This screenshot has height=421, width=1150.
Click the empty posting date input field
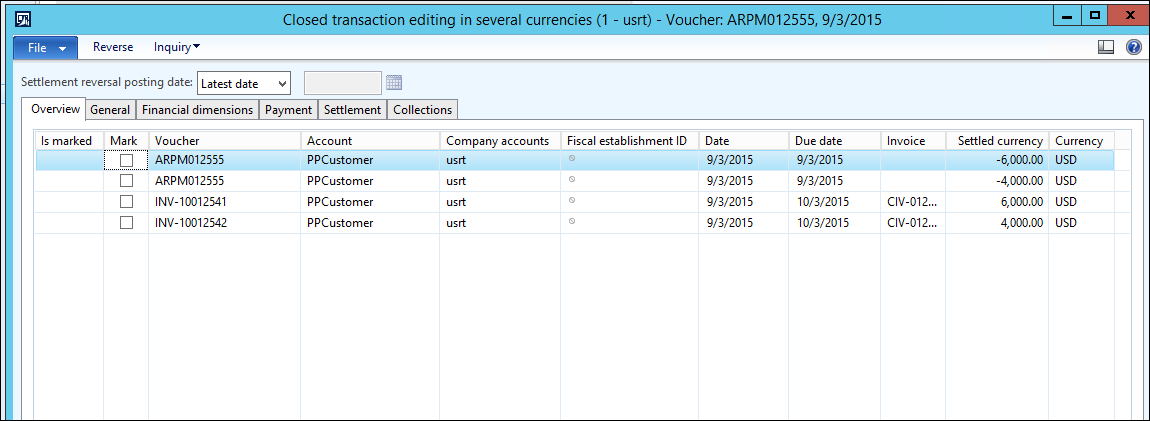point(342,83)
